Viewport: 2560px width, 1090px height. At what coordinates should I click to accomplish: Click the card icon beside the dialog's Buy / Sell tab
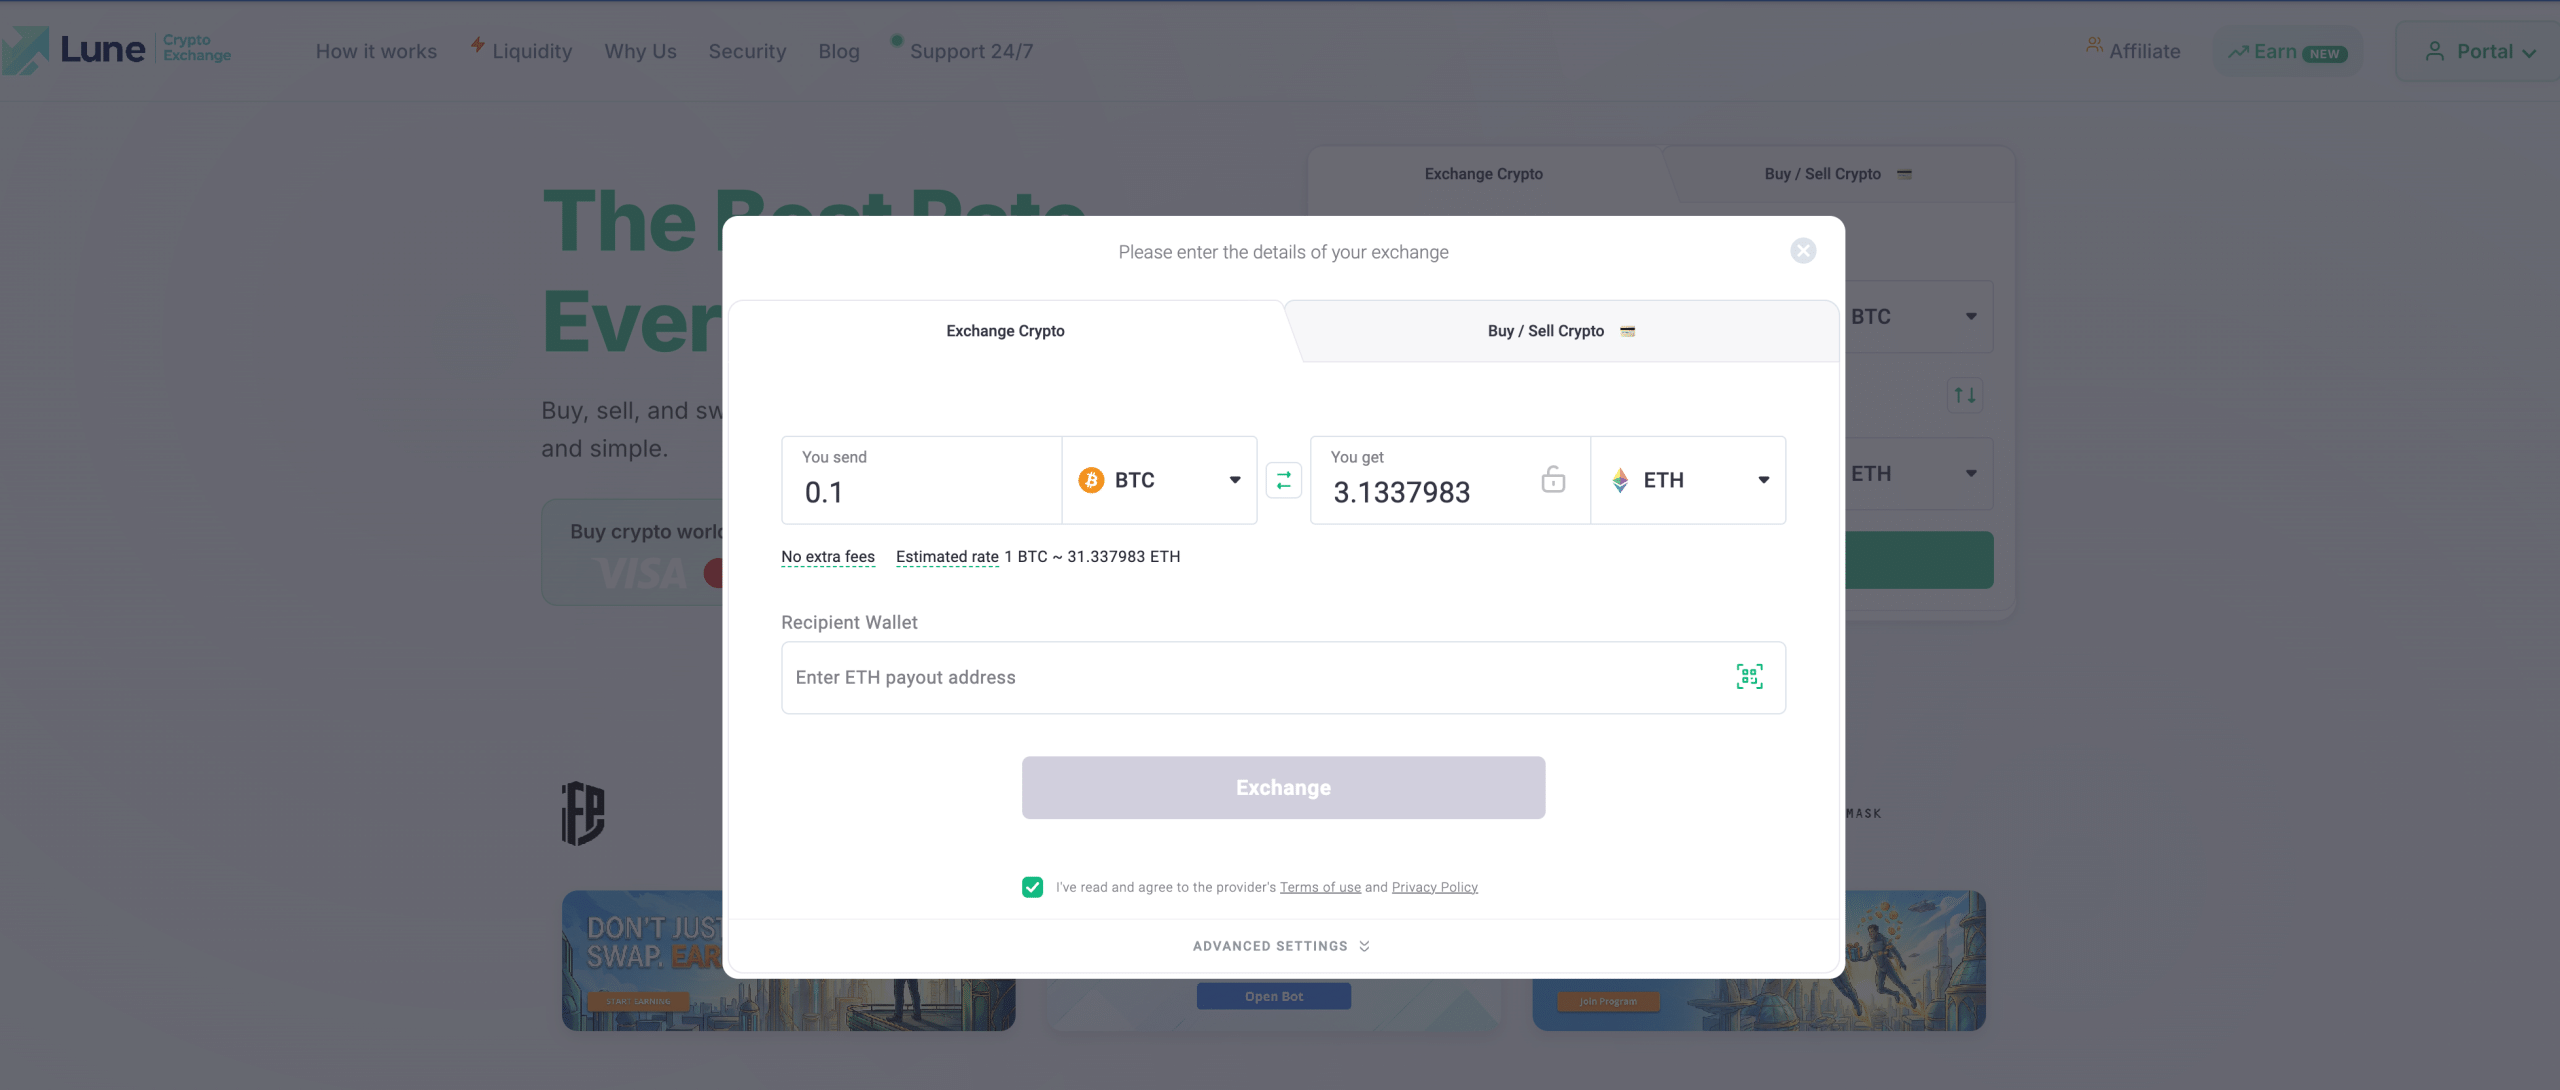[1627, 331]
